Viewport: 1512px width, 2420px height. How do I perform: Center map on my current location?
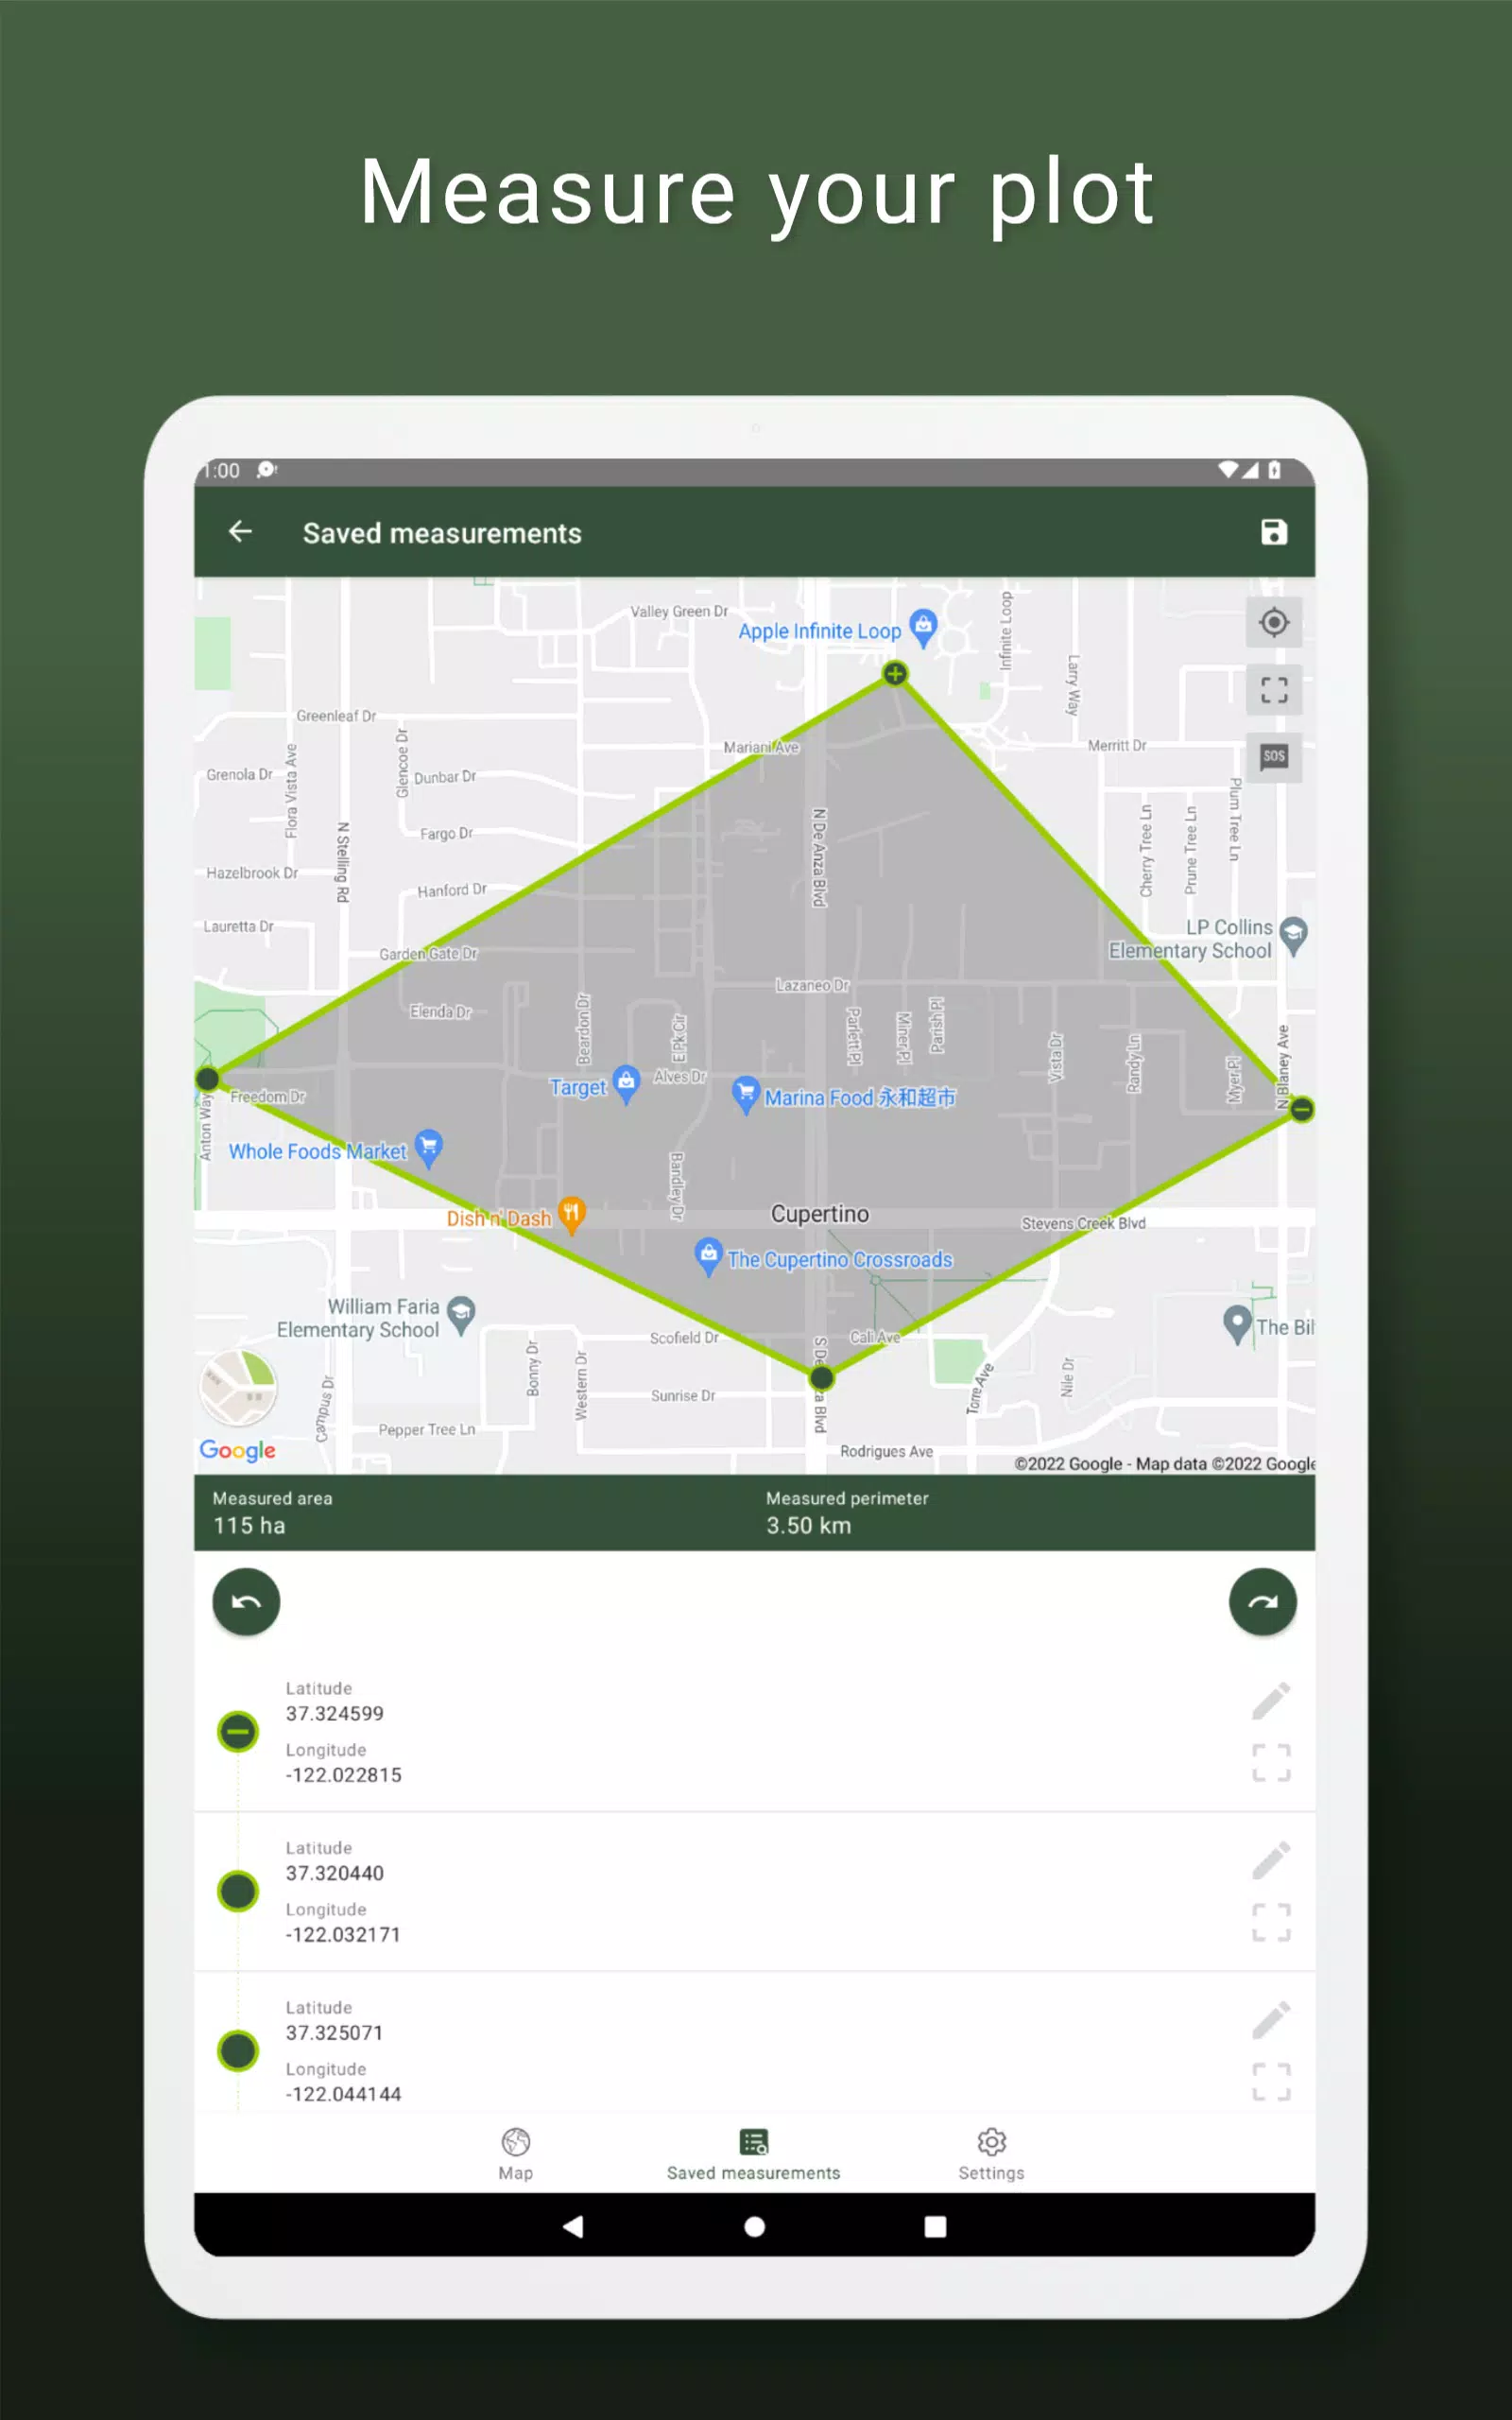(1272, 623)
